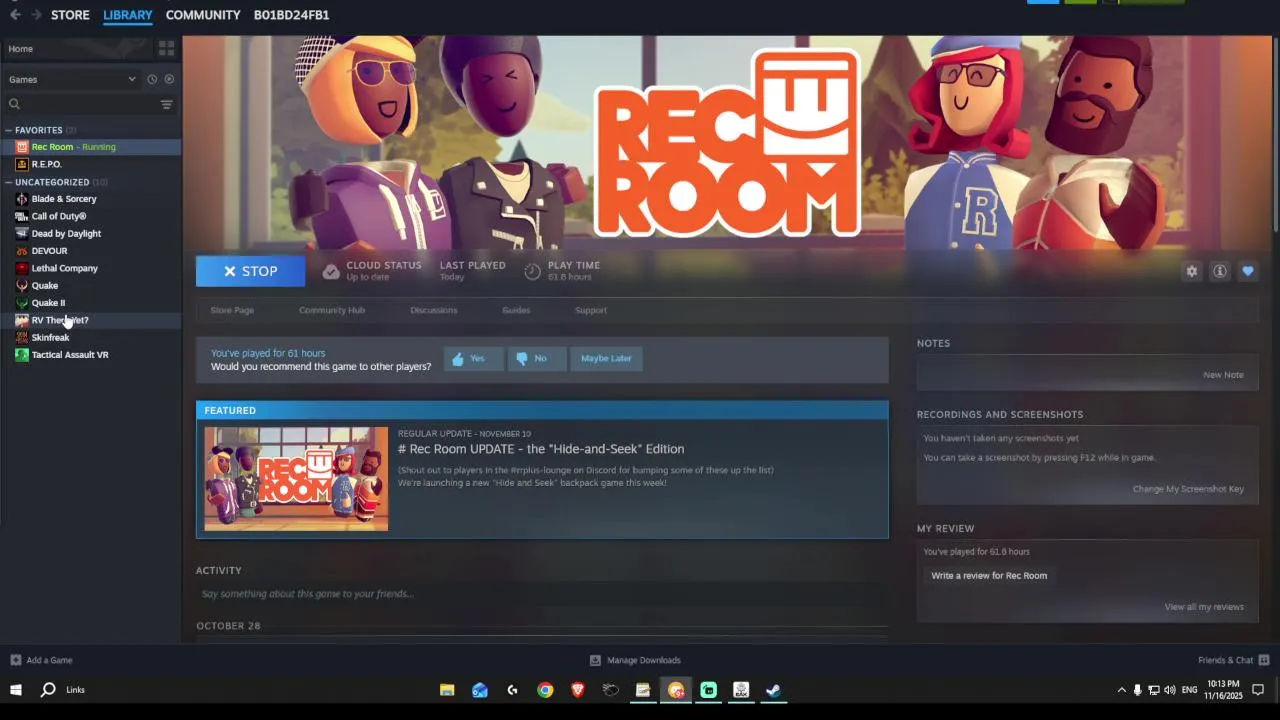Open the Community Hub link
This screenshot has width=1280, height=720.
tap(332, 310)
